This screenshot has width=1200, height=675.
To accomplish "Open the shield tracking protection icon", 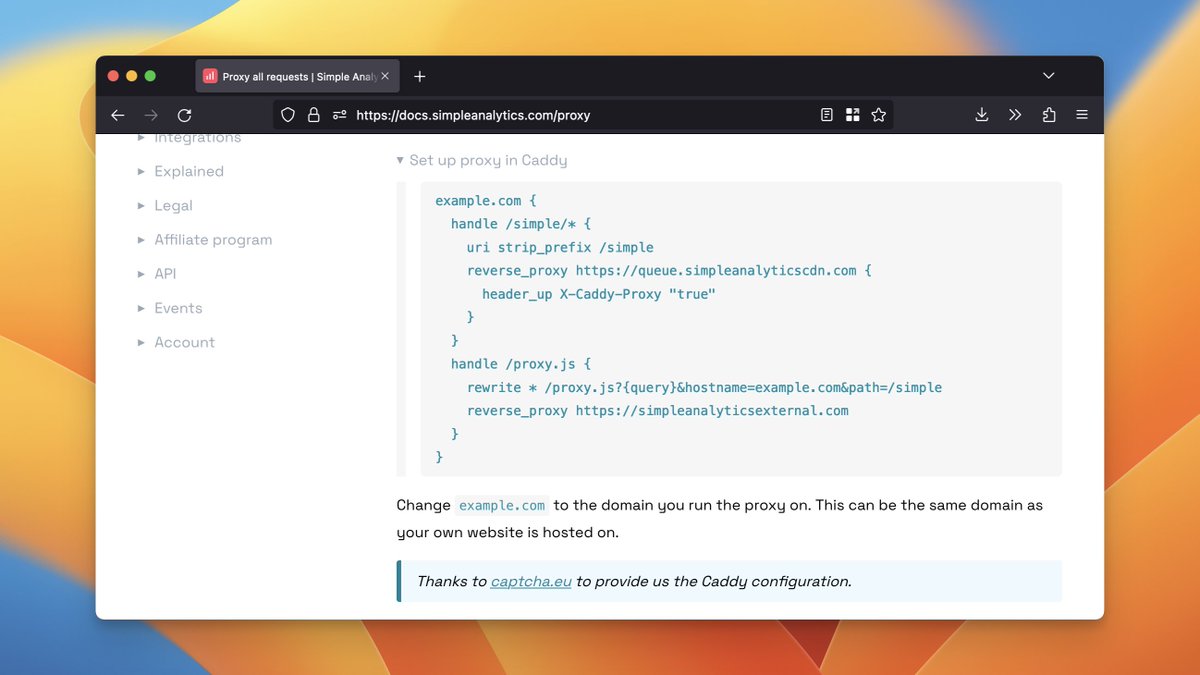I will pos(288,115).
